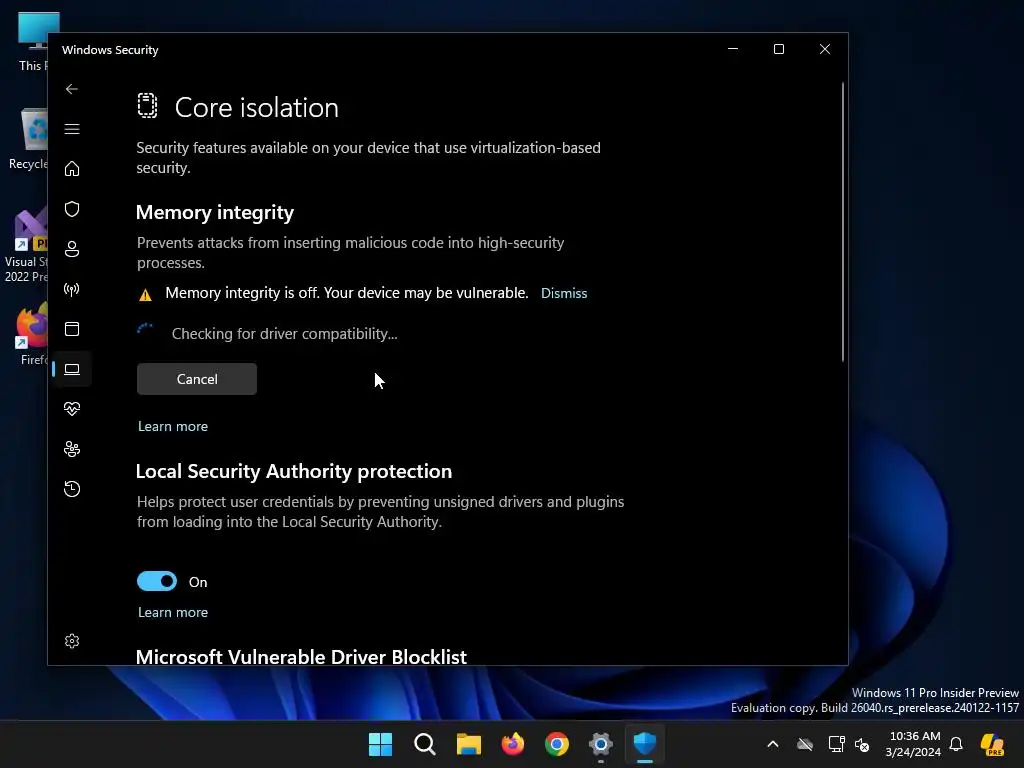Viewport: 1024px width, 768px height.
Task: Select Firefox desktop shortcut
Action: pos(33,334)
